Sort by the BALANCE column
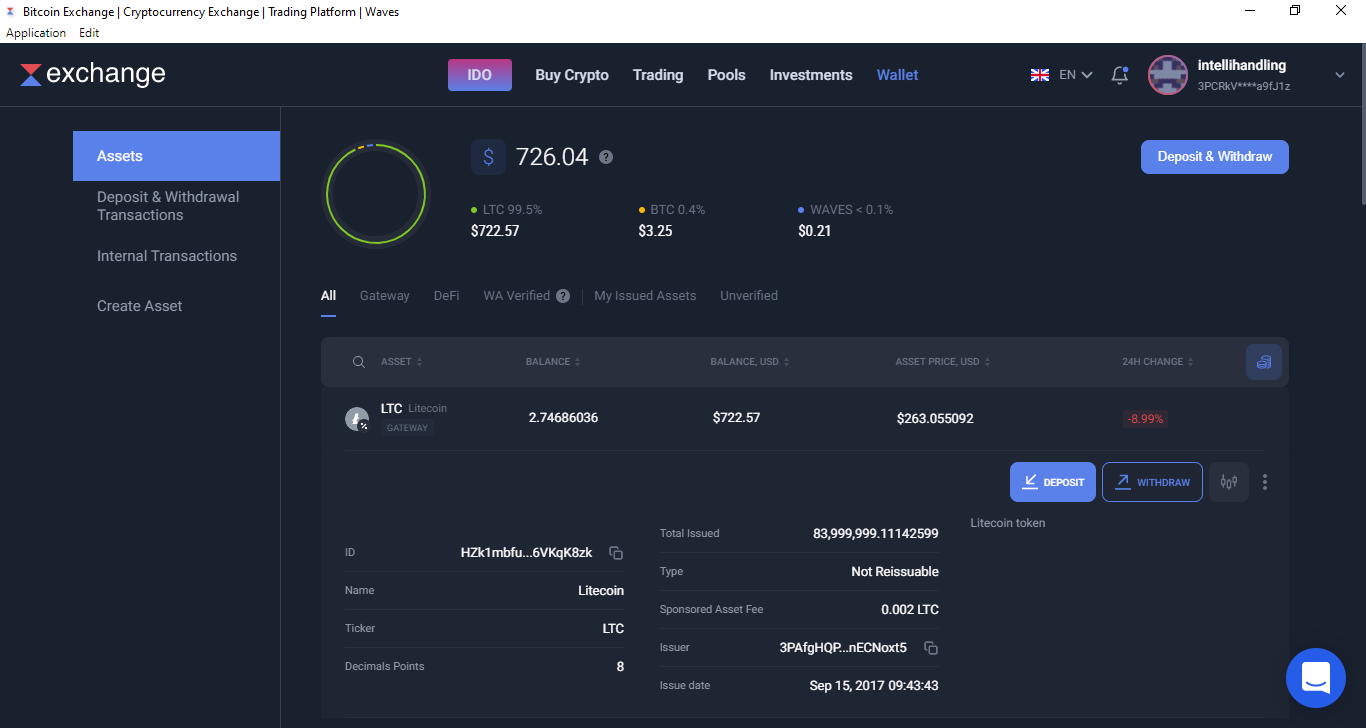Viewport: 1366px width, 728px height. [553, 362]
